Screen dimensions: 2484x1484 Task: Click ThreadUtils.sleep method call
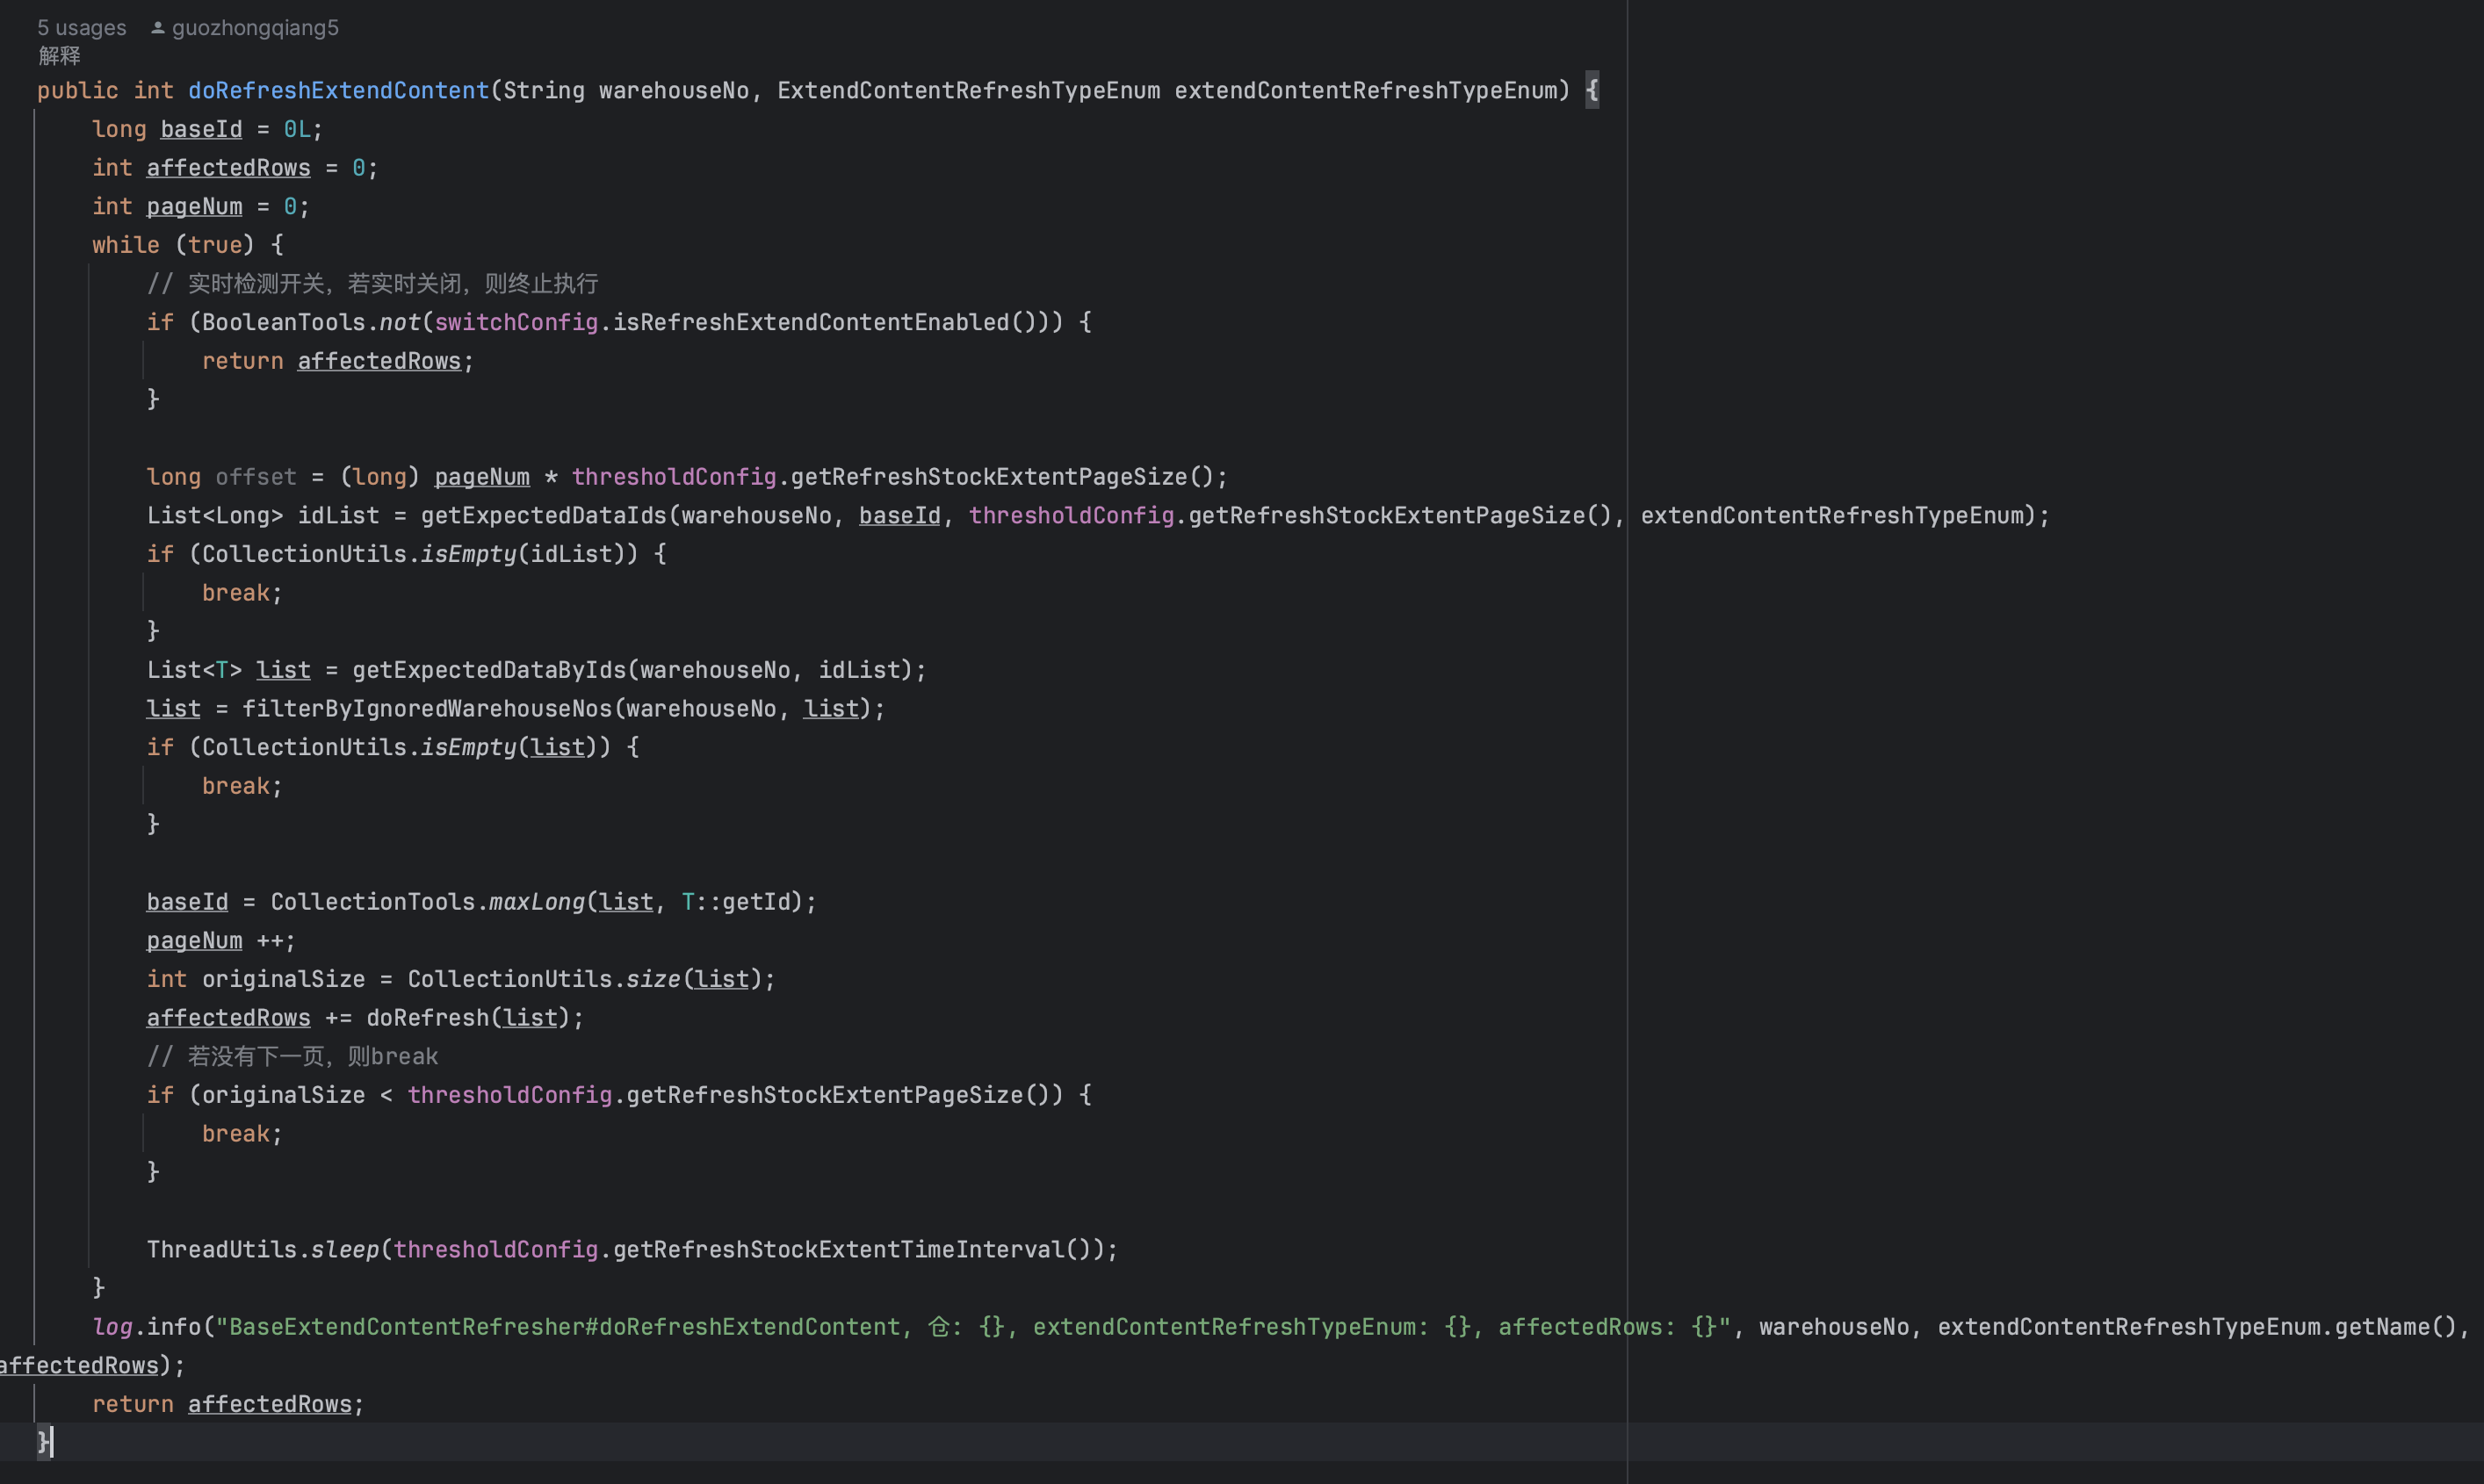(344, 1250)
